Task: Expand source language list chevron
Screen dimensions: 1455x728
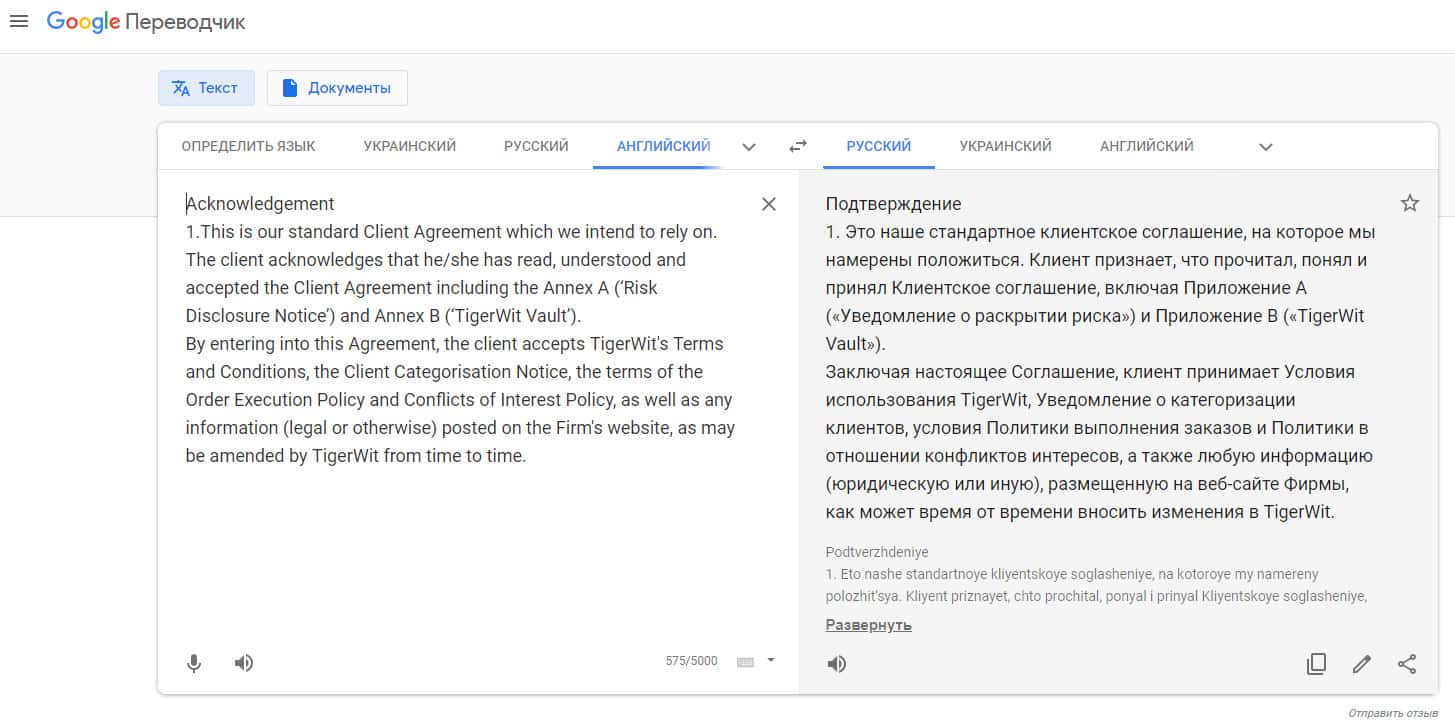Action: (x=749, y=147)
